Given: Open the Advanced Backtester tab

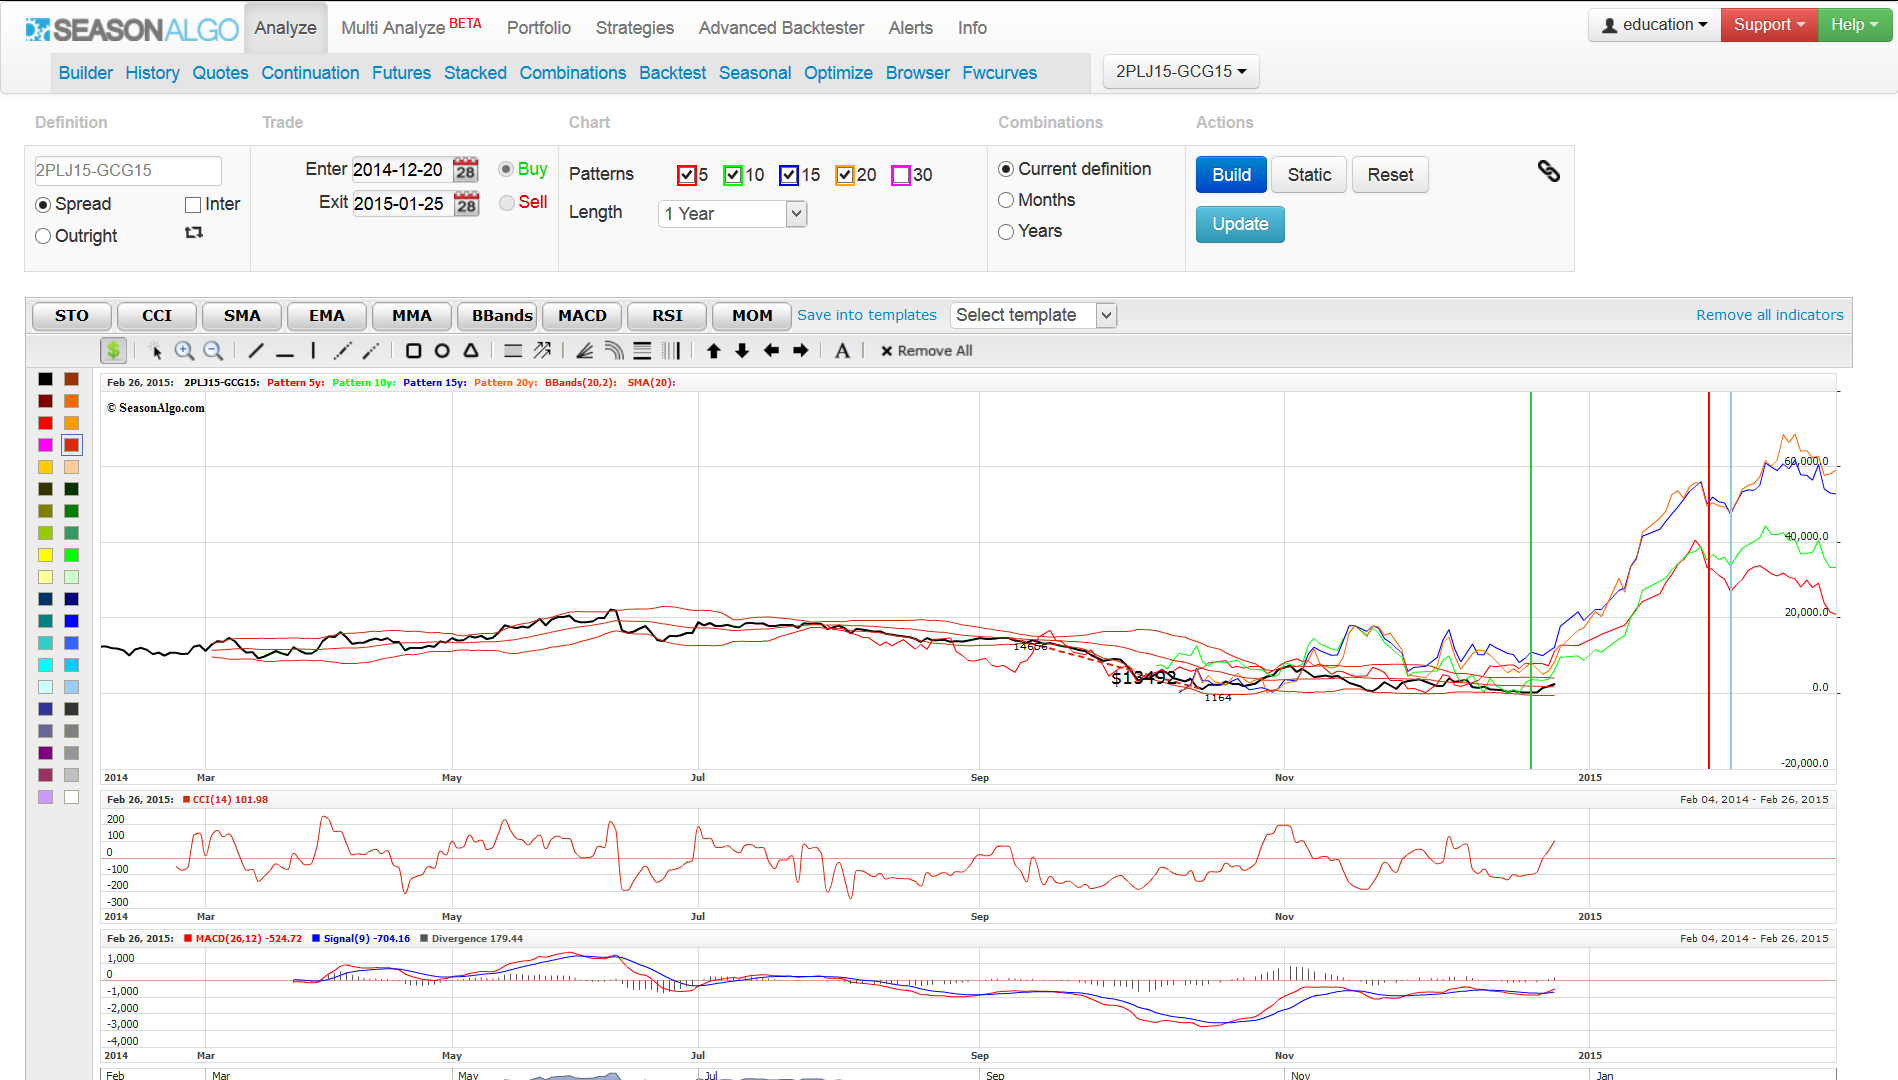Looking at the screenshot, I should coord(781,28).
